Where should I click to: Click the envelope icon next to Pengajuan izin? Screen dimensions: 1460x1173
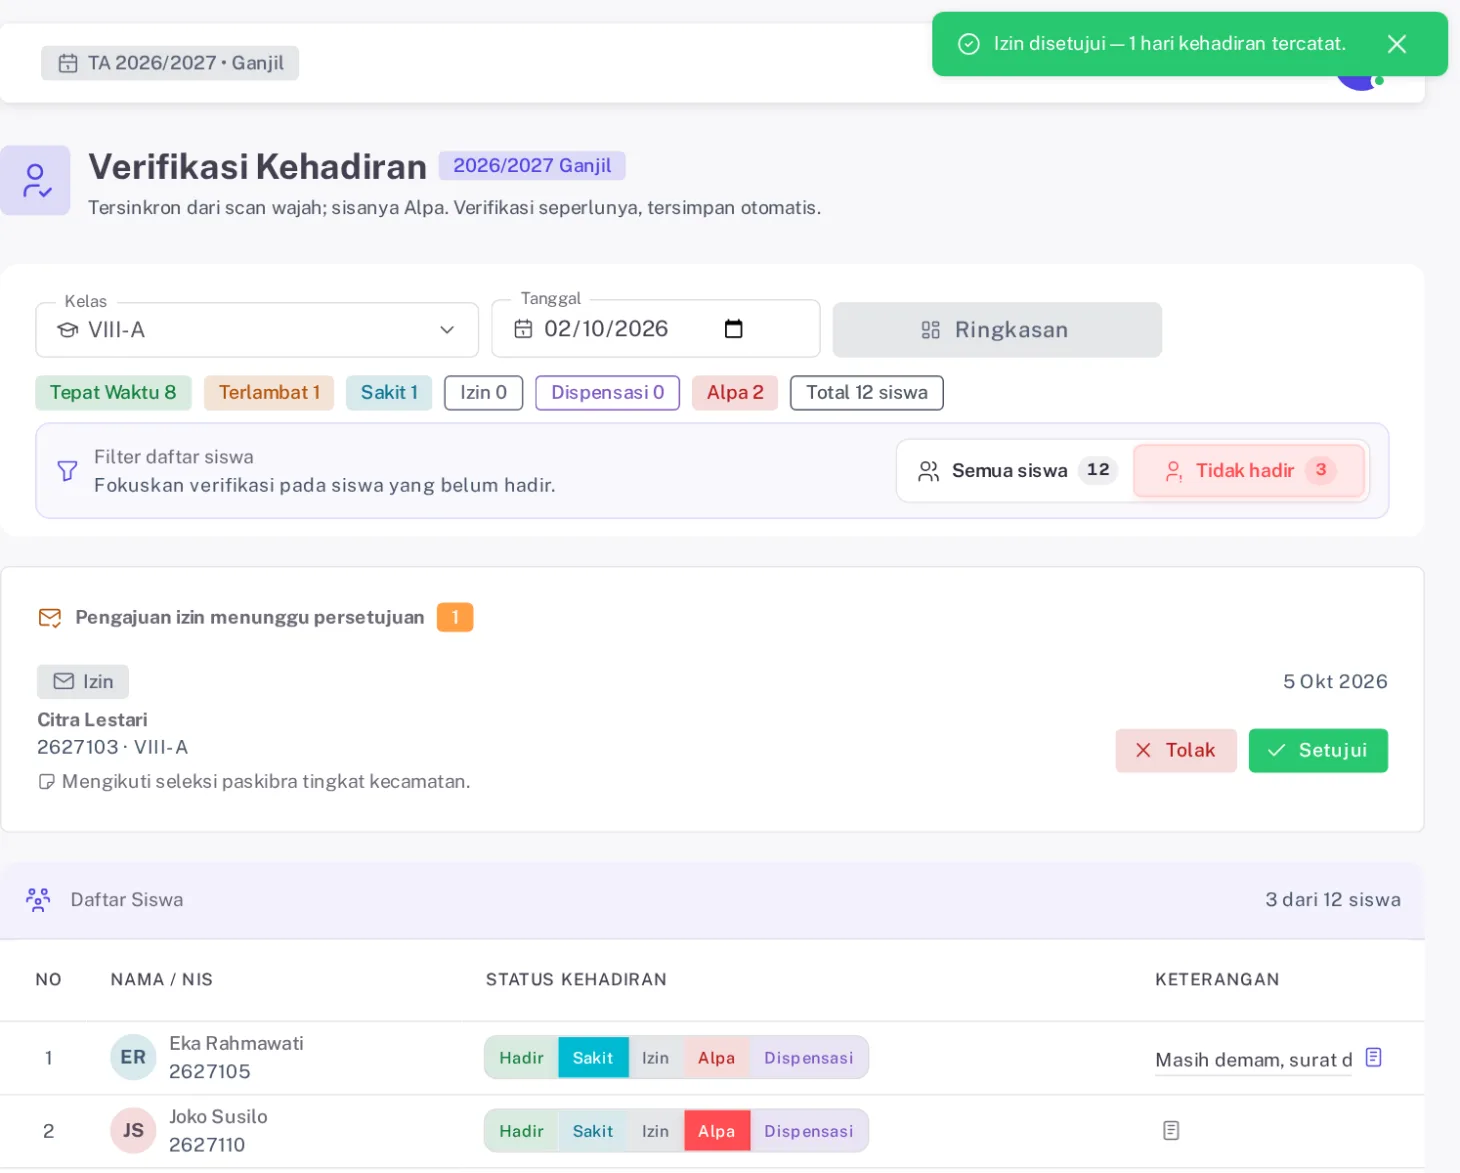click(49, 618)
